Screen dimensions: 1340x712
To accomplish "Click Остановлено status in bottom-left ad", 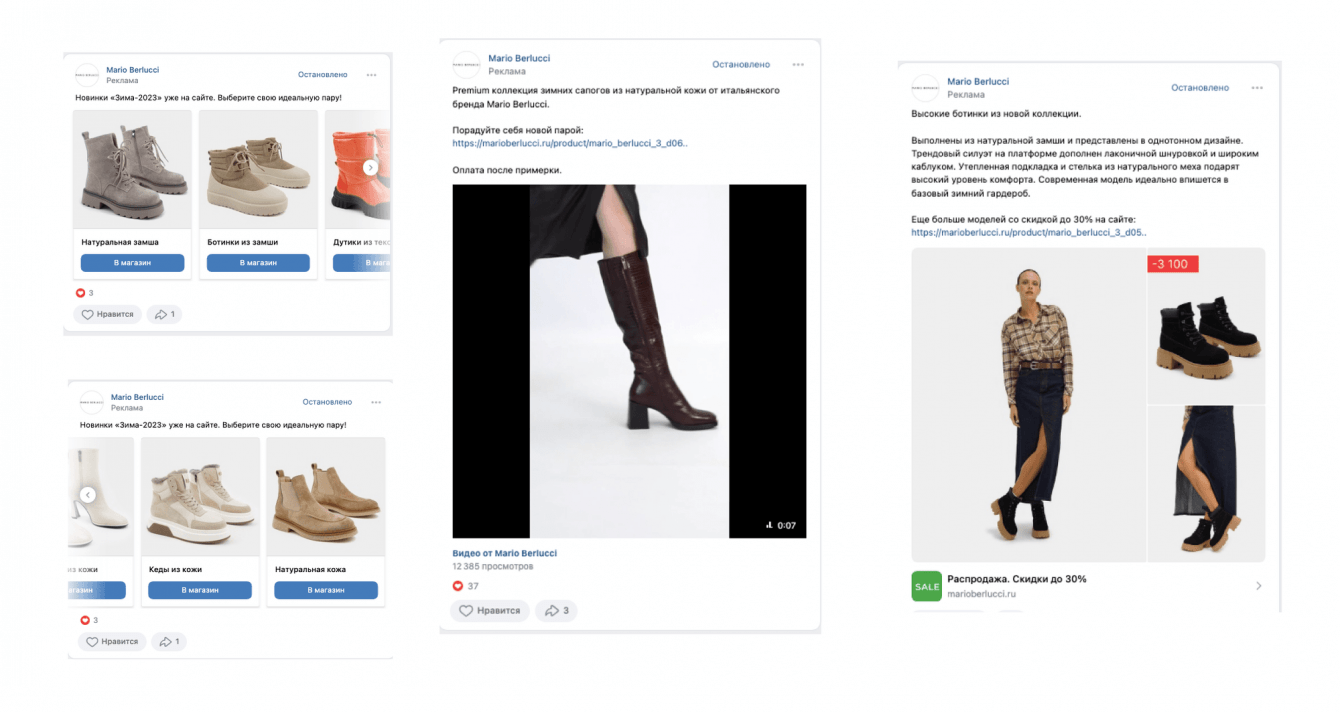I will tap(327, 402).
